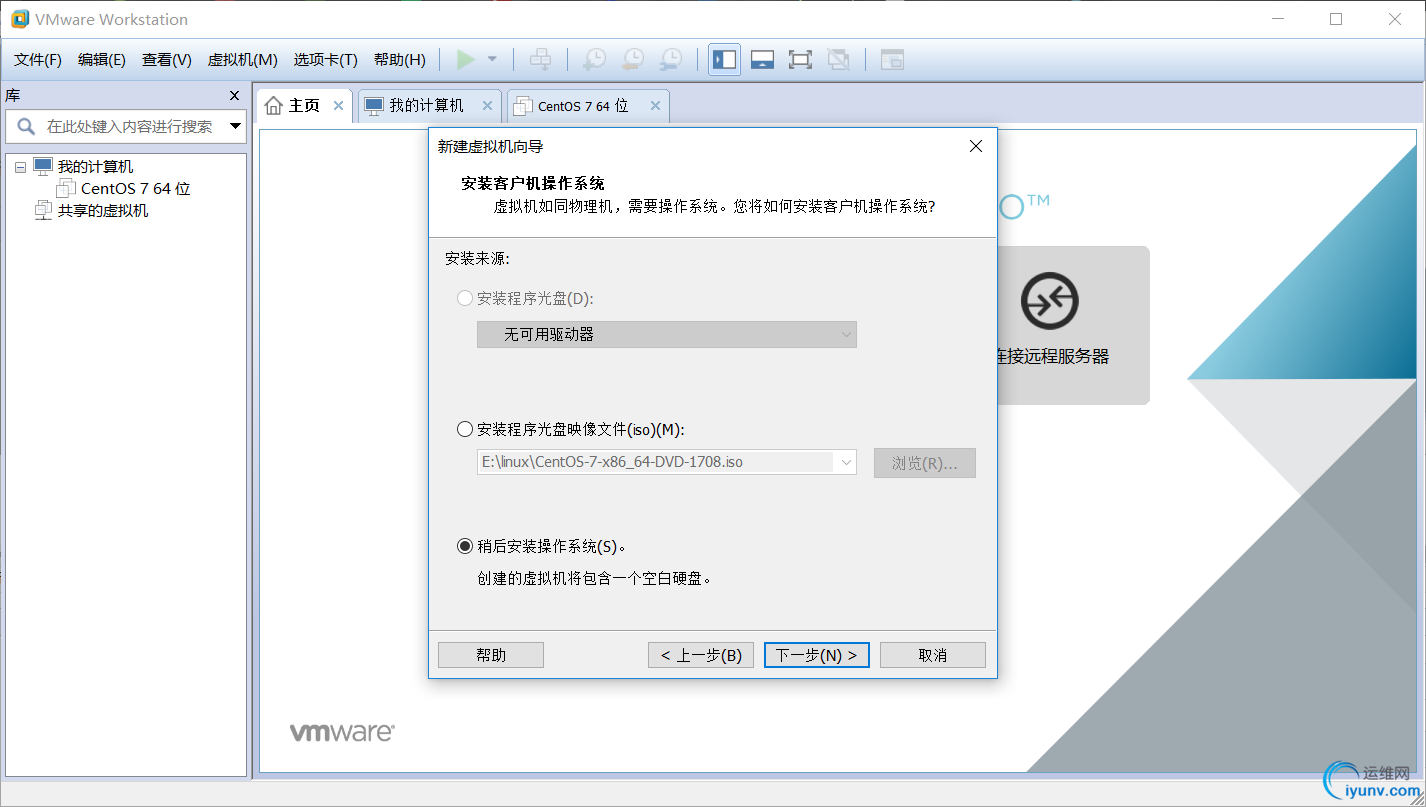The height and width of the screenshot is (807, 1426).
Task: Open the power options dropdown arrow
Action: point(492,60)
